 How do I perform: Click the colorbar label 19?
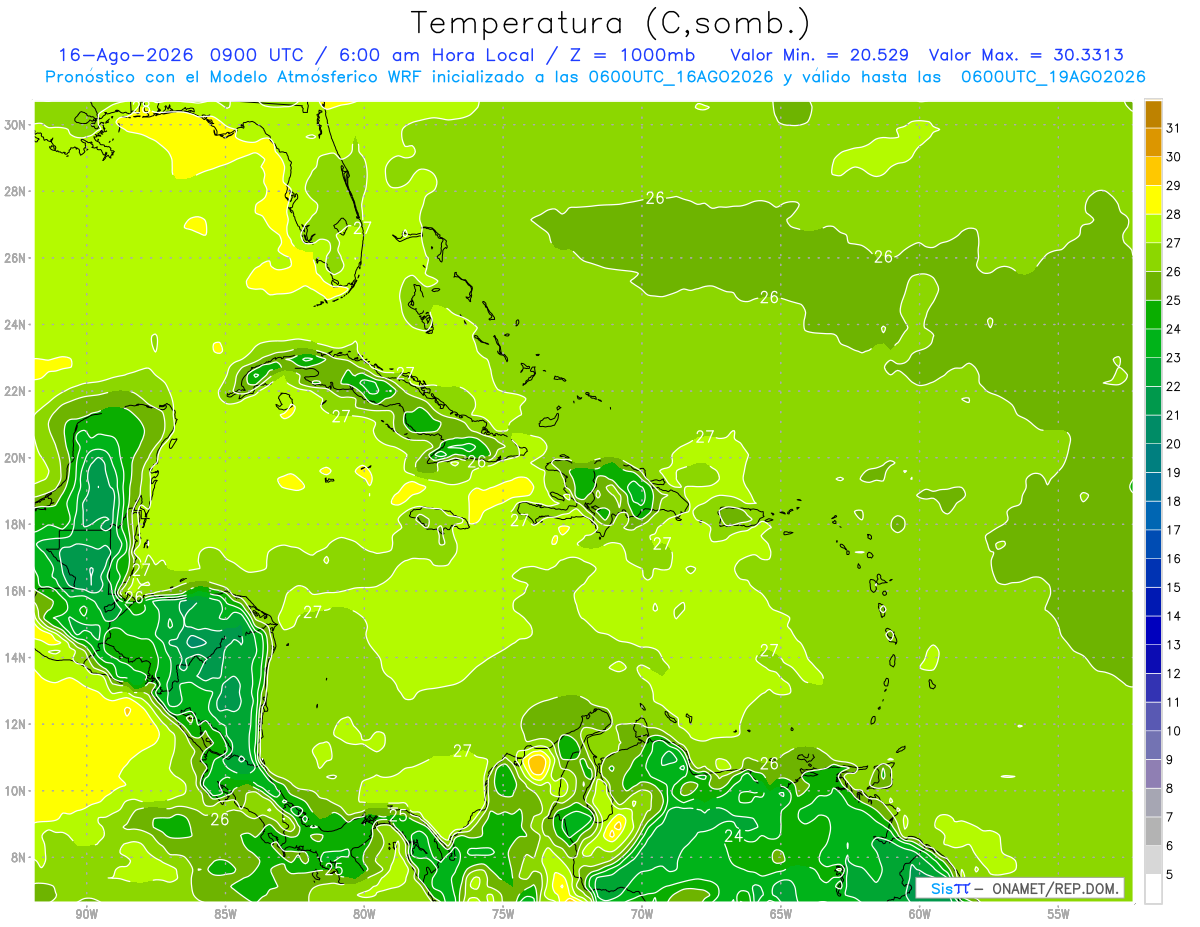tap(1173, 473)
